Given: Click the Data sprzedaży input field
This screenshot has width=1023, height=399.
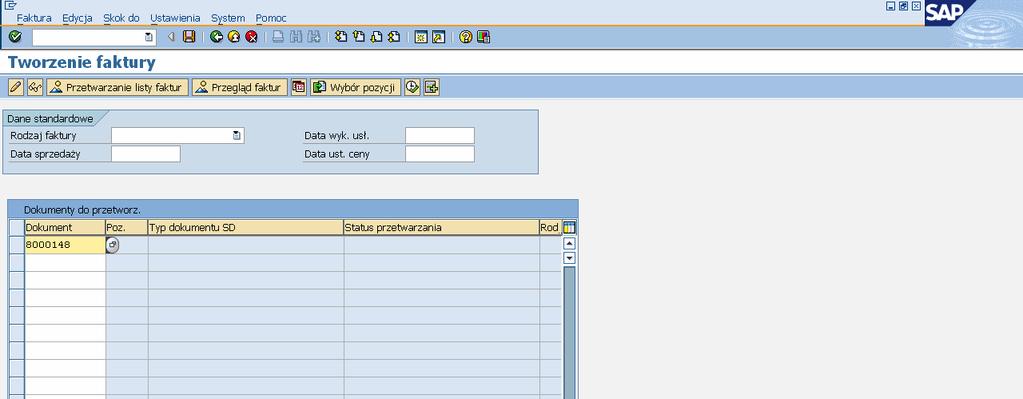Looking at the screenshot, I should coord(145,154).
